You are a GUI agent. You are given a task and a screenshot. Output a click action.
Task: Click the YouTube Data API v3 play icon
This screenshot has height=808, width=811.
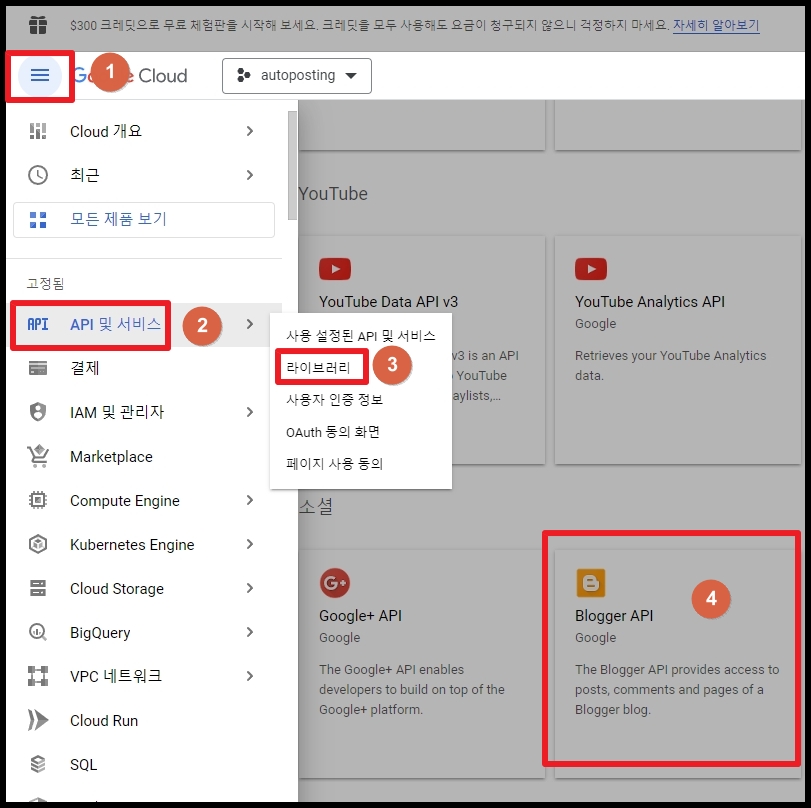(x=335, y=269)
